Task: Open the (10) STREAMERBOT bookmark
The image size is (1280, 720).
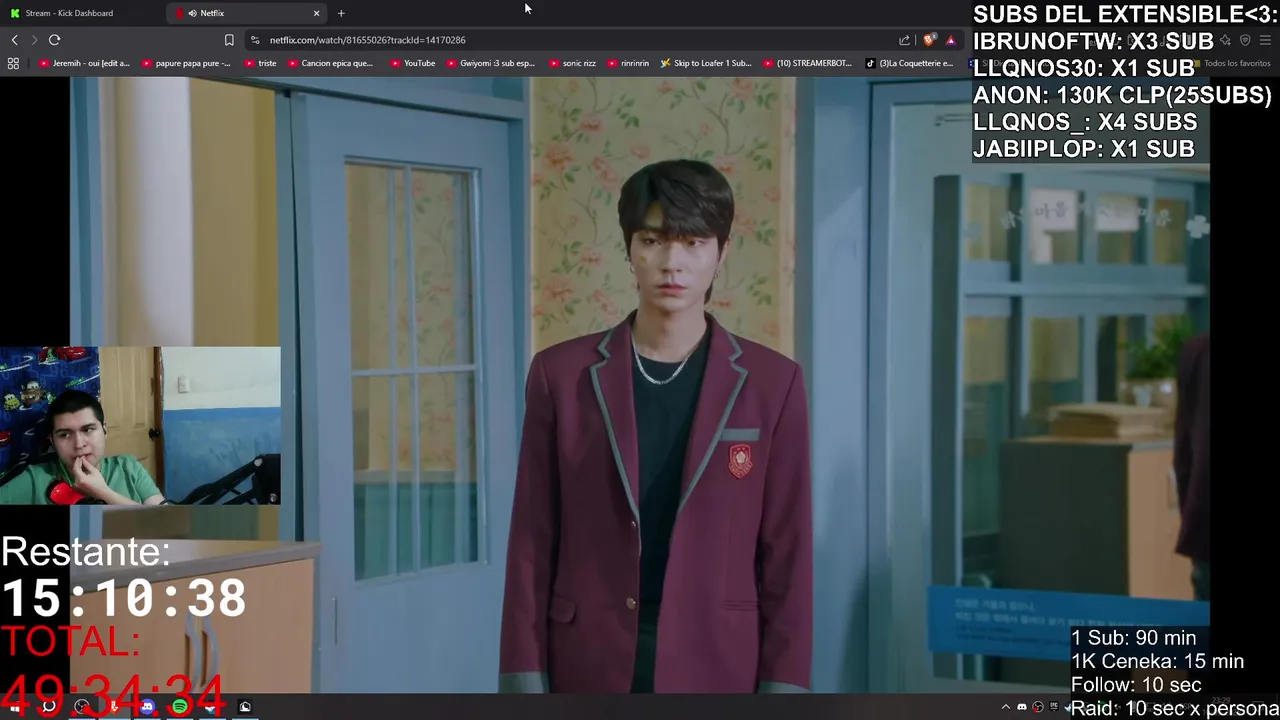Action: pos(807,63)
